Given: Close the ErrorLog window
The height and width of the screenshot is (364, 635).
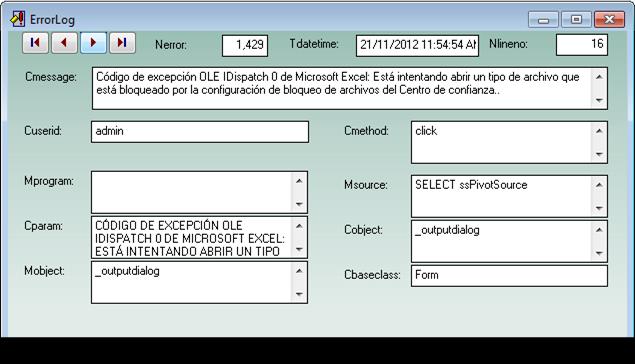Looking at the screenshot, I should tap(609, 19).
